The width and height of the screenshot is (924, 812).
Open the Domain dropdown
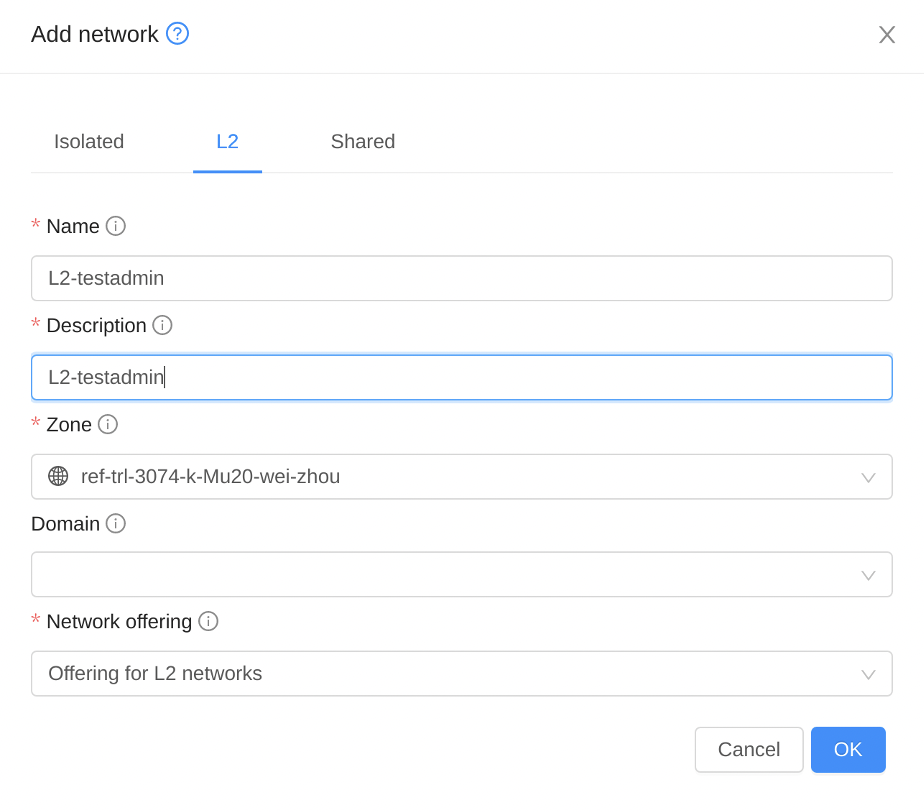(461, 575)
